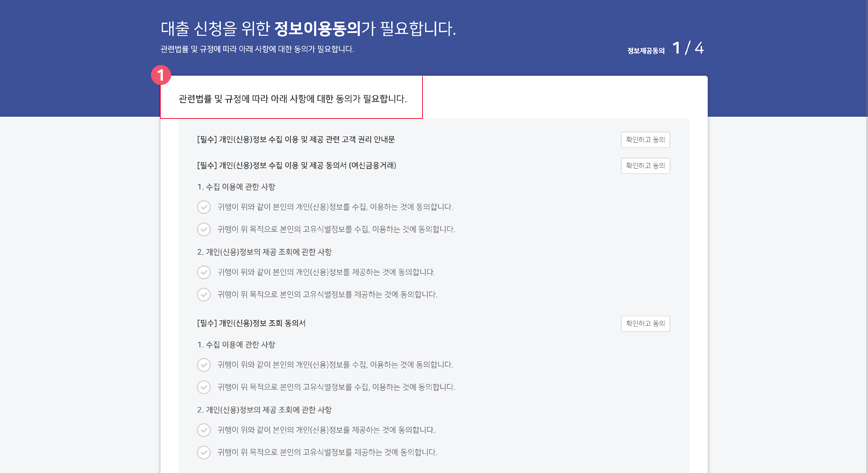Click the '1 / 4' step indicator
Screen dimensions: 868x473
[687, 48]
